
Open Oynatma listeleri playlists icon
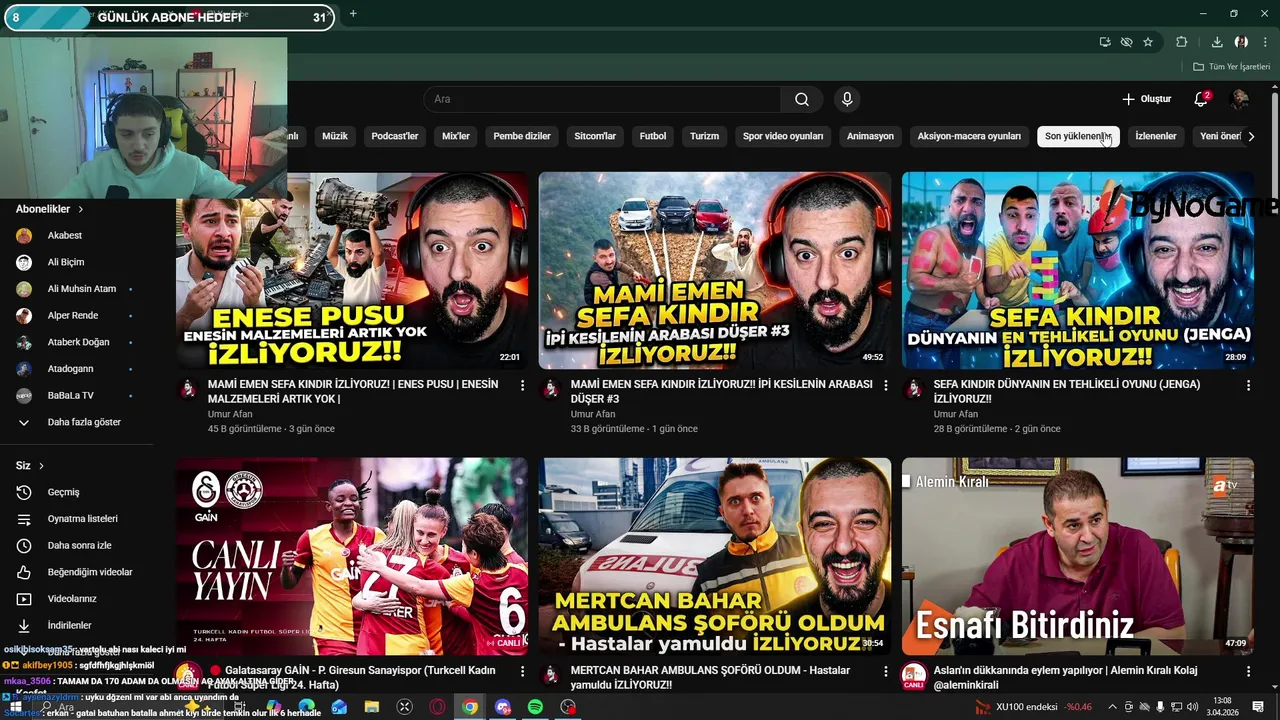[24, 519]
